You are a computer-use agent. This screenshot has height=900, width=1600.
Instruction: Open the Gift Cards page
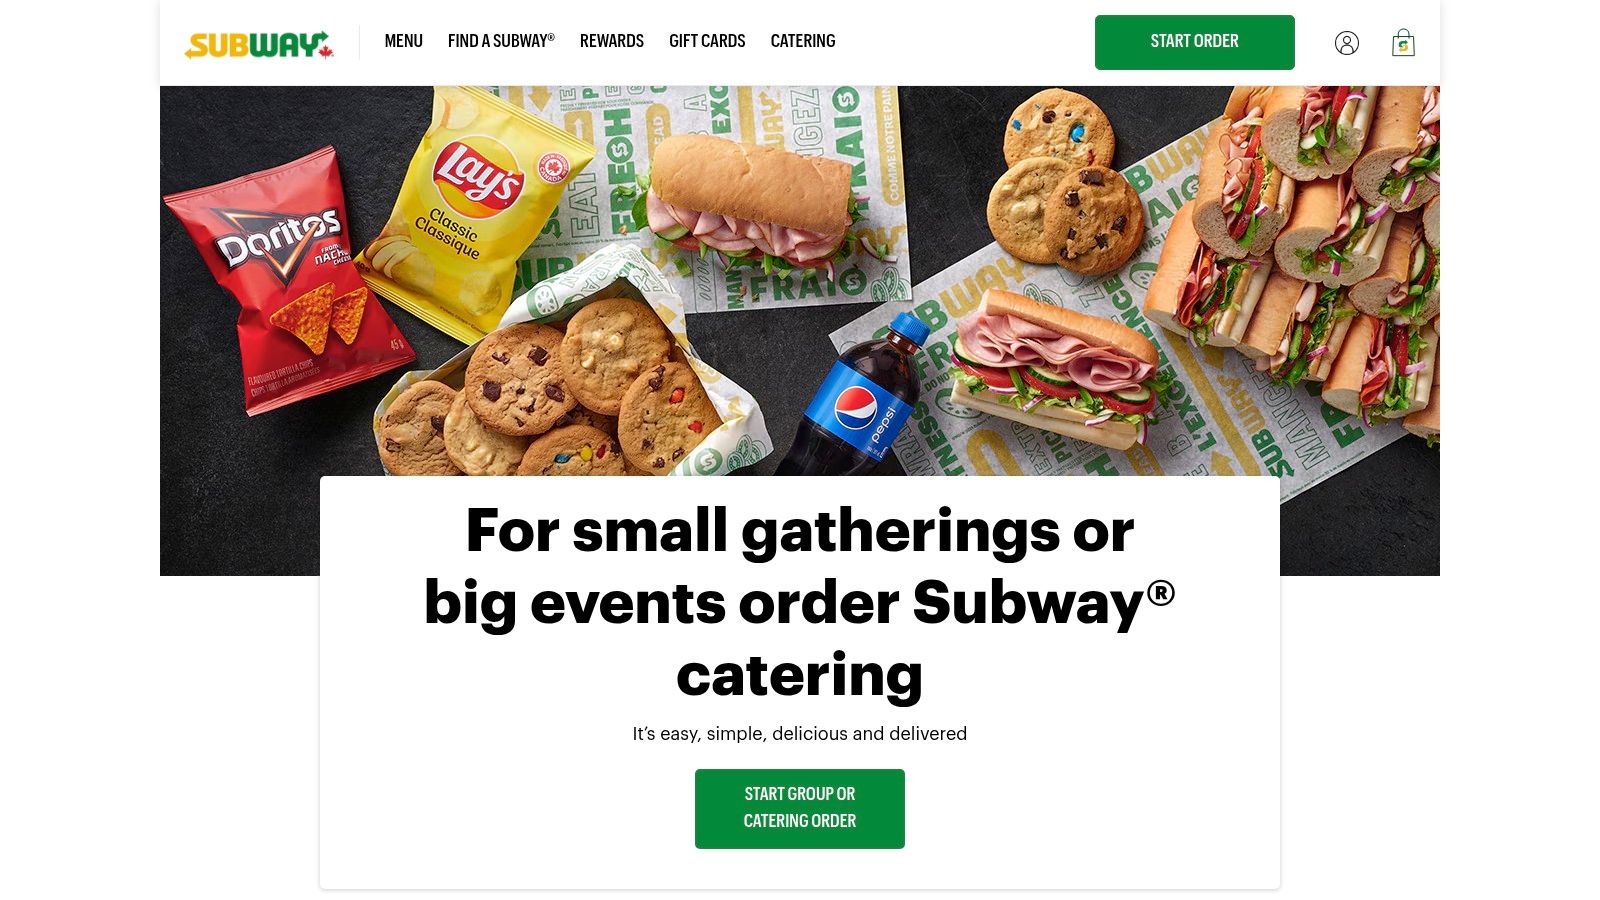[707, 41]
